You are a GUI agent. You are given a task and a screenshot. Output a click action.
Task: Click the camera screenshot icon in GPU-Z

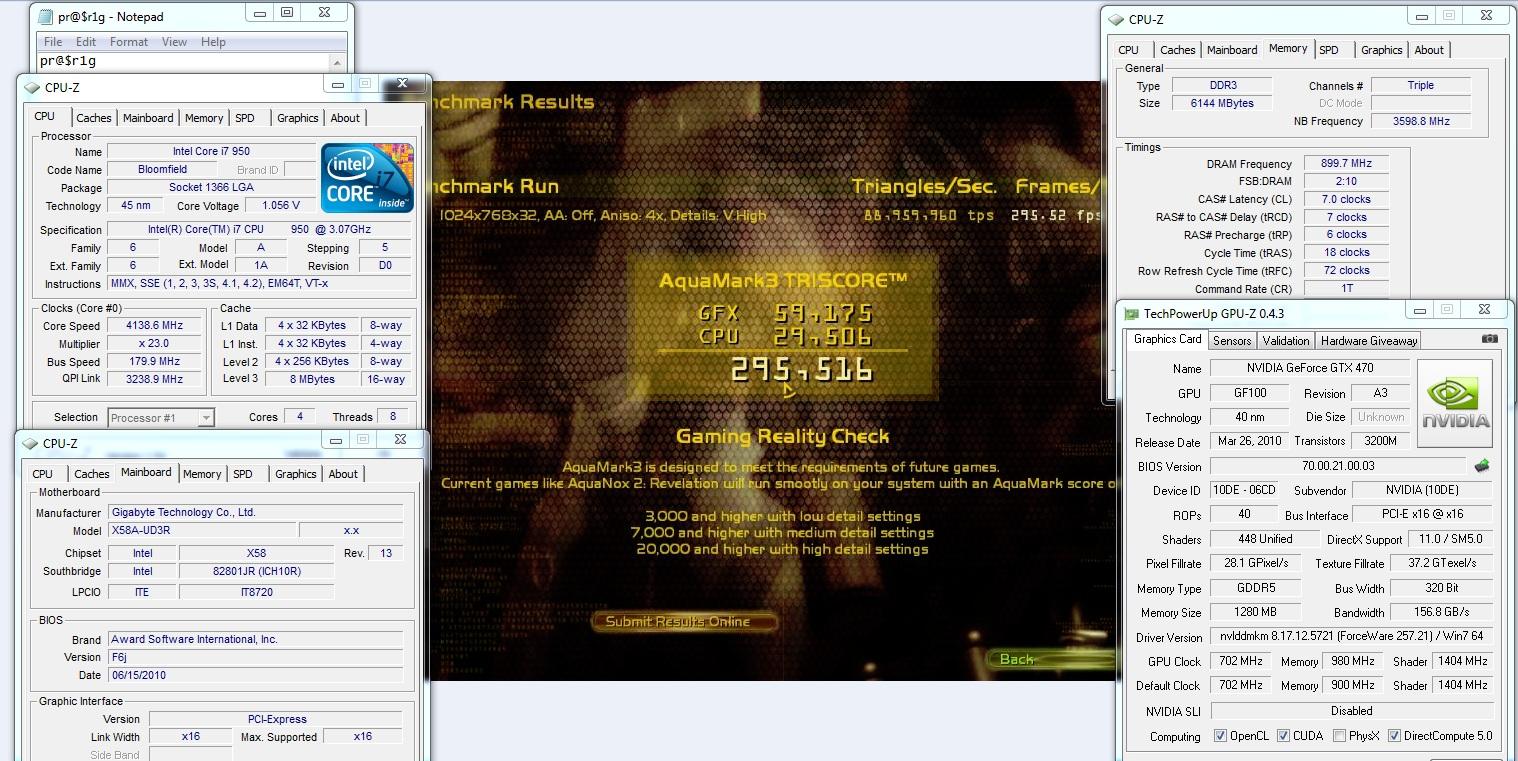click(x=1490, y=340)
